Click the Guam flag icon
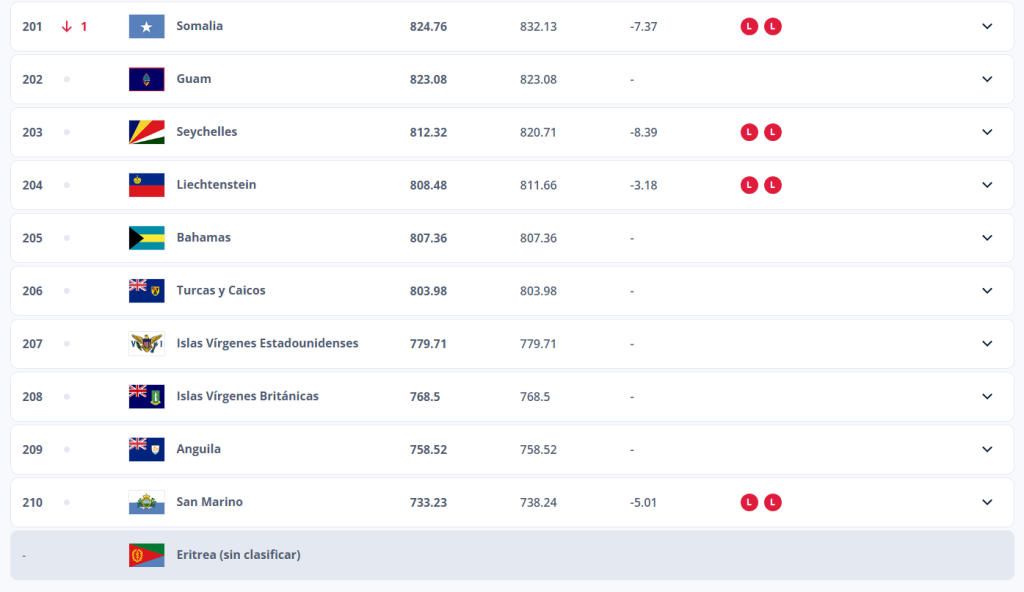This screenshot has width=1024, height=592. tap(146, 80)
